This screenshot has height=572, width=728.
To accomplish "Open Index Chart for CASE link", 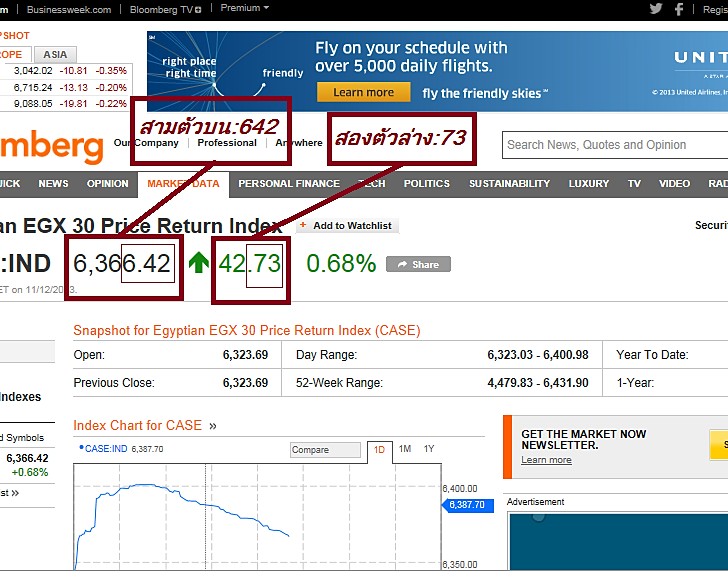I will 137,425.
